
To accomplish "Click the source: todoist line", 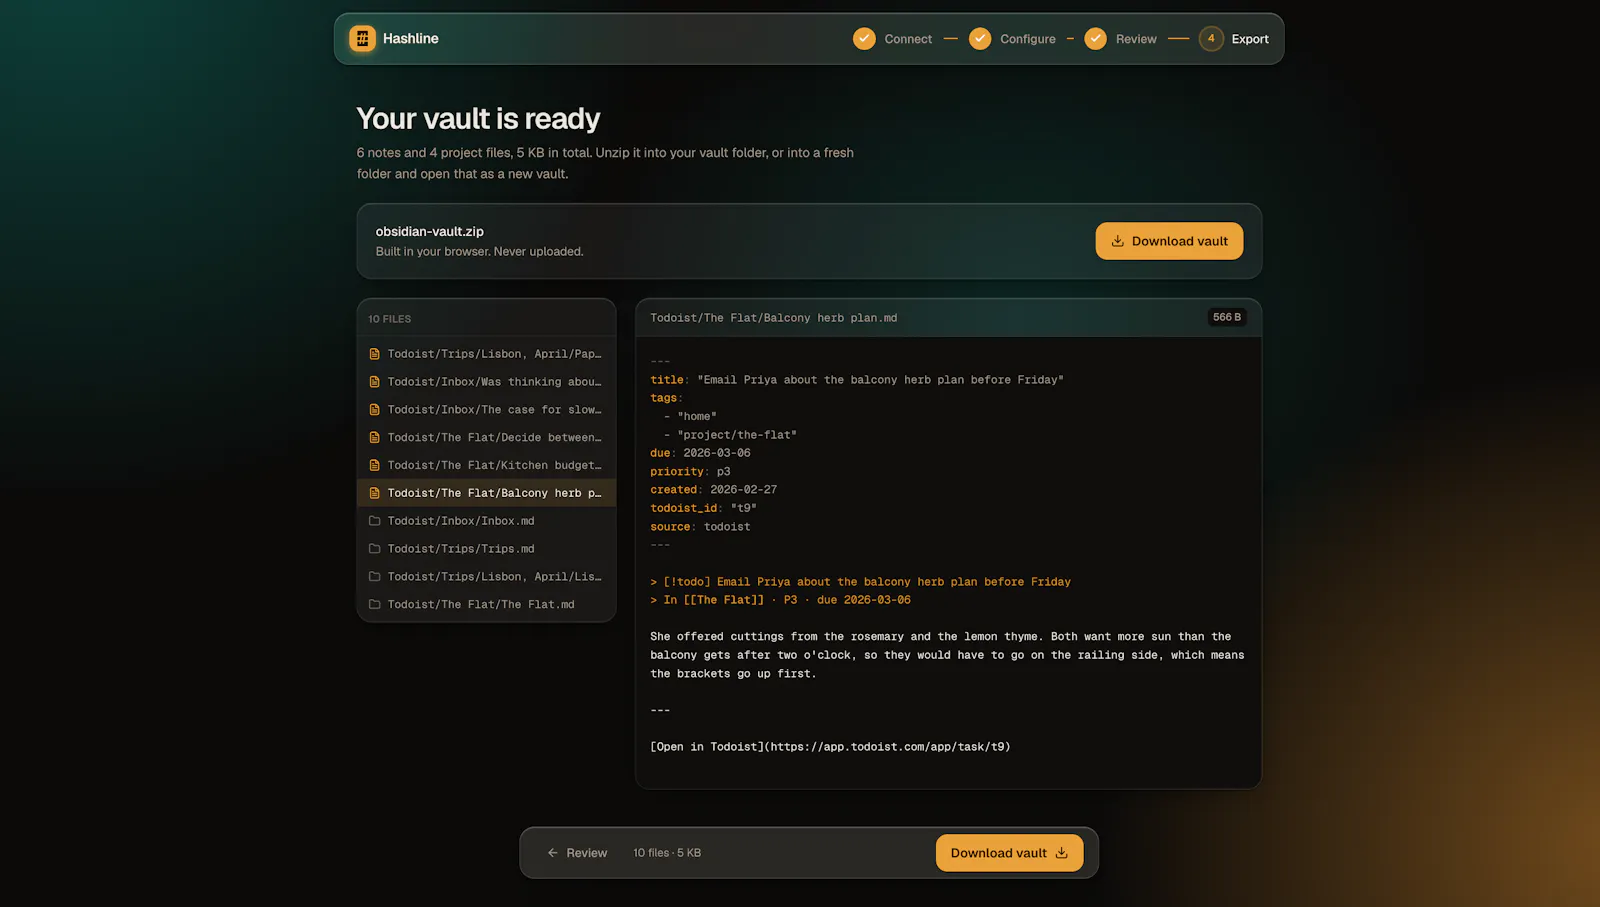I will (700, 527).
